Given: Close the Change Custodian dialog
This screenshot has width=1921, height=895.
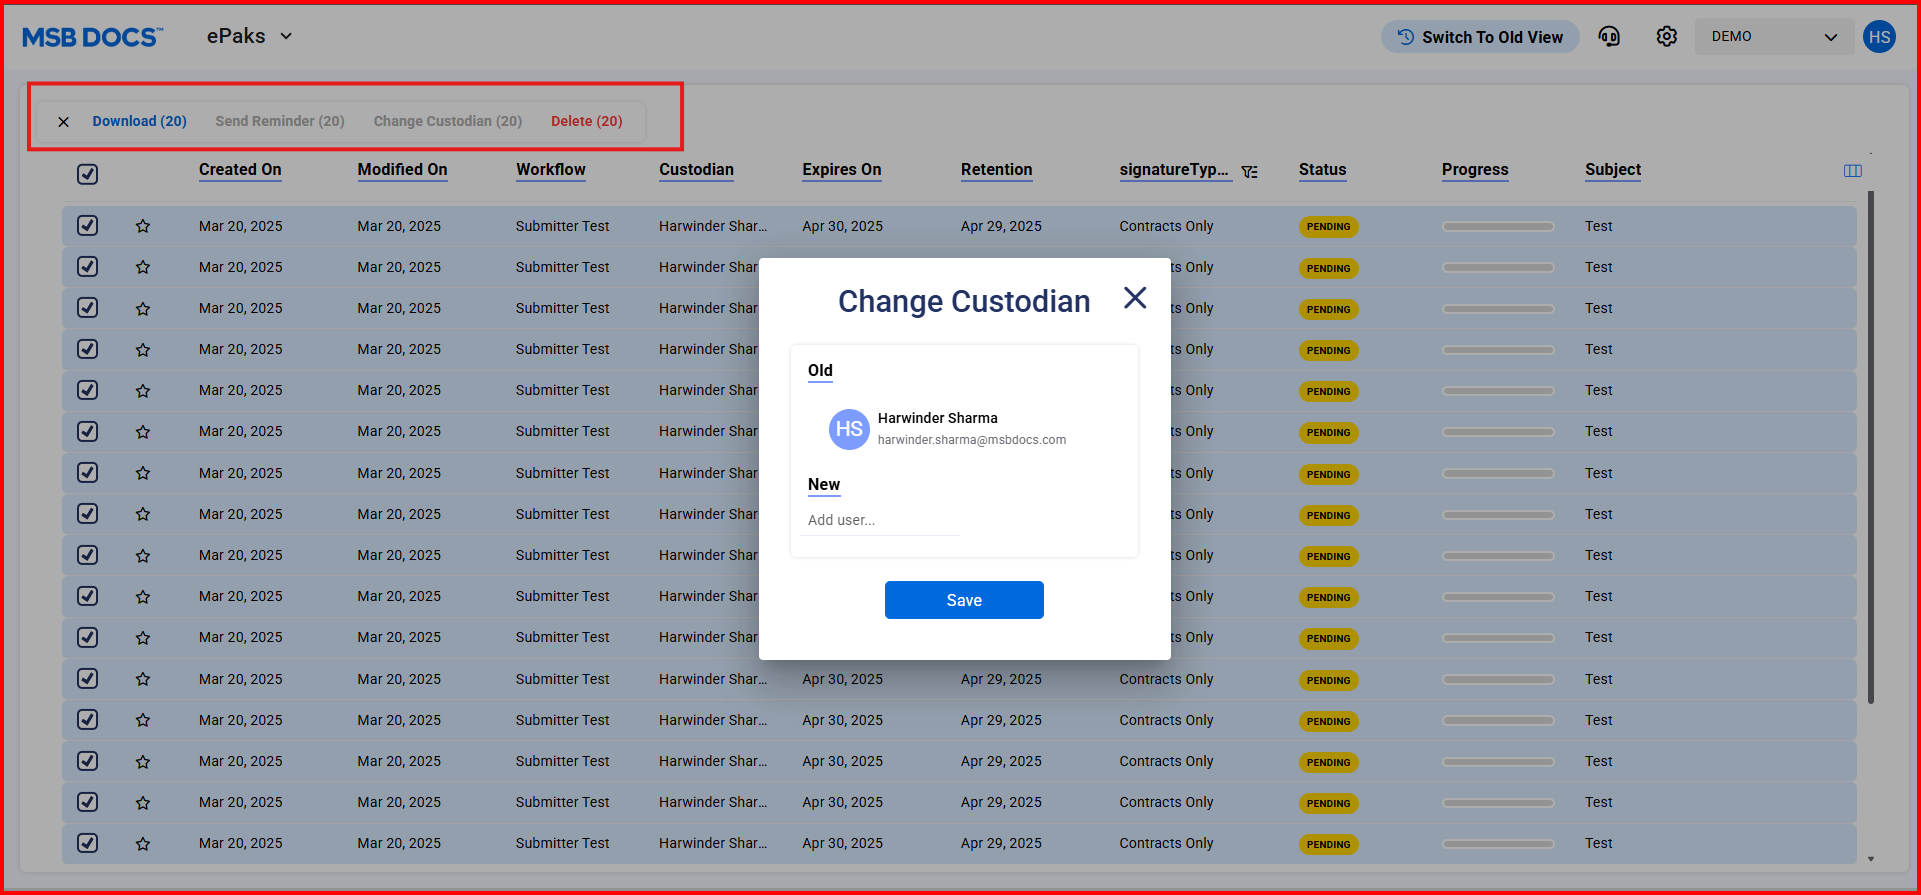Looking at the screenshot, I should pyautogui.click(x=1134, y=298).
